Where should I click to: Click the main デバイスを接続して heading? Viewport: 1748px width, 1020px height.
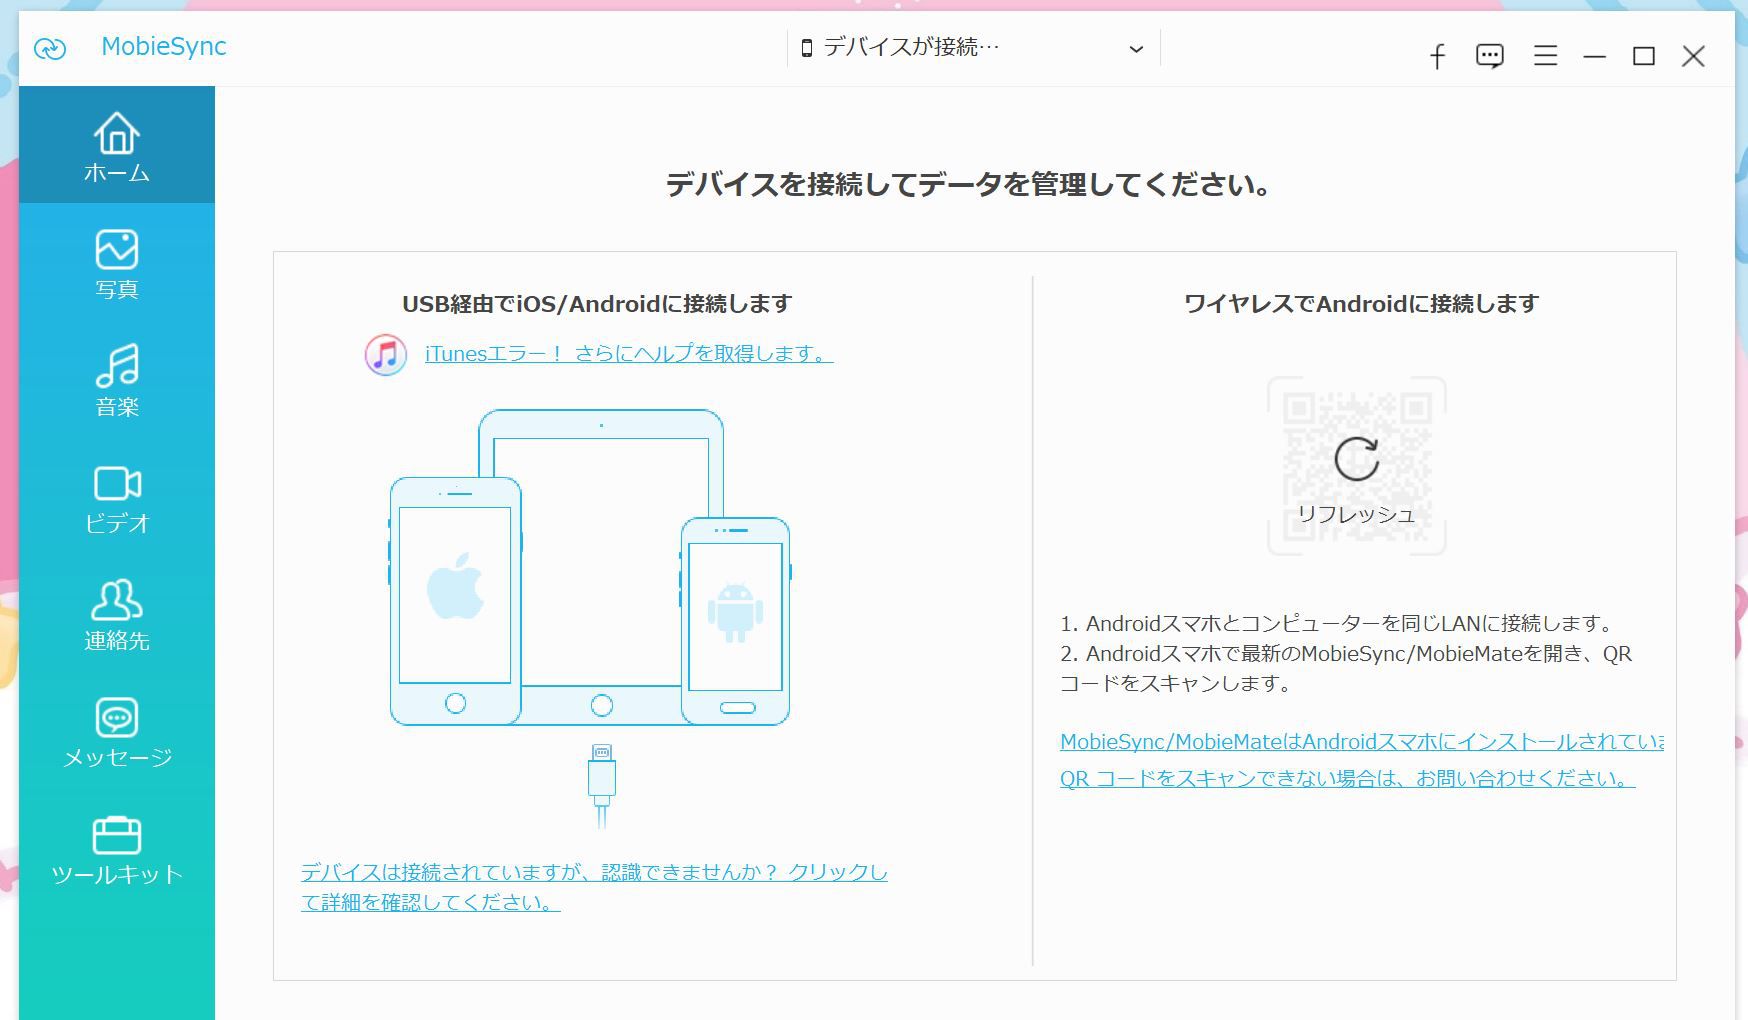(x=968, y=185)
